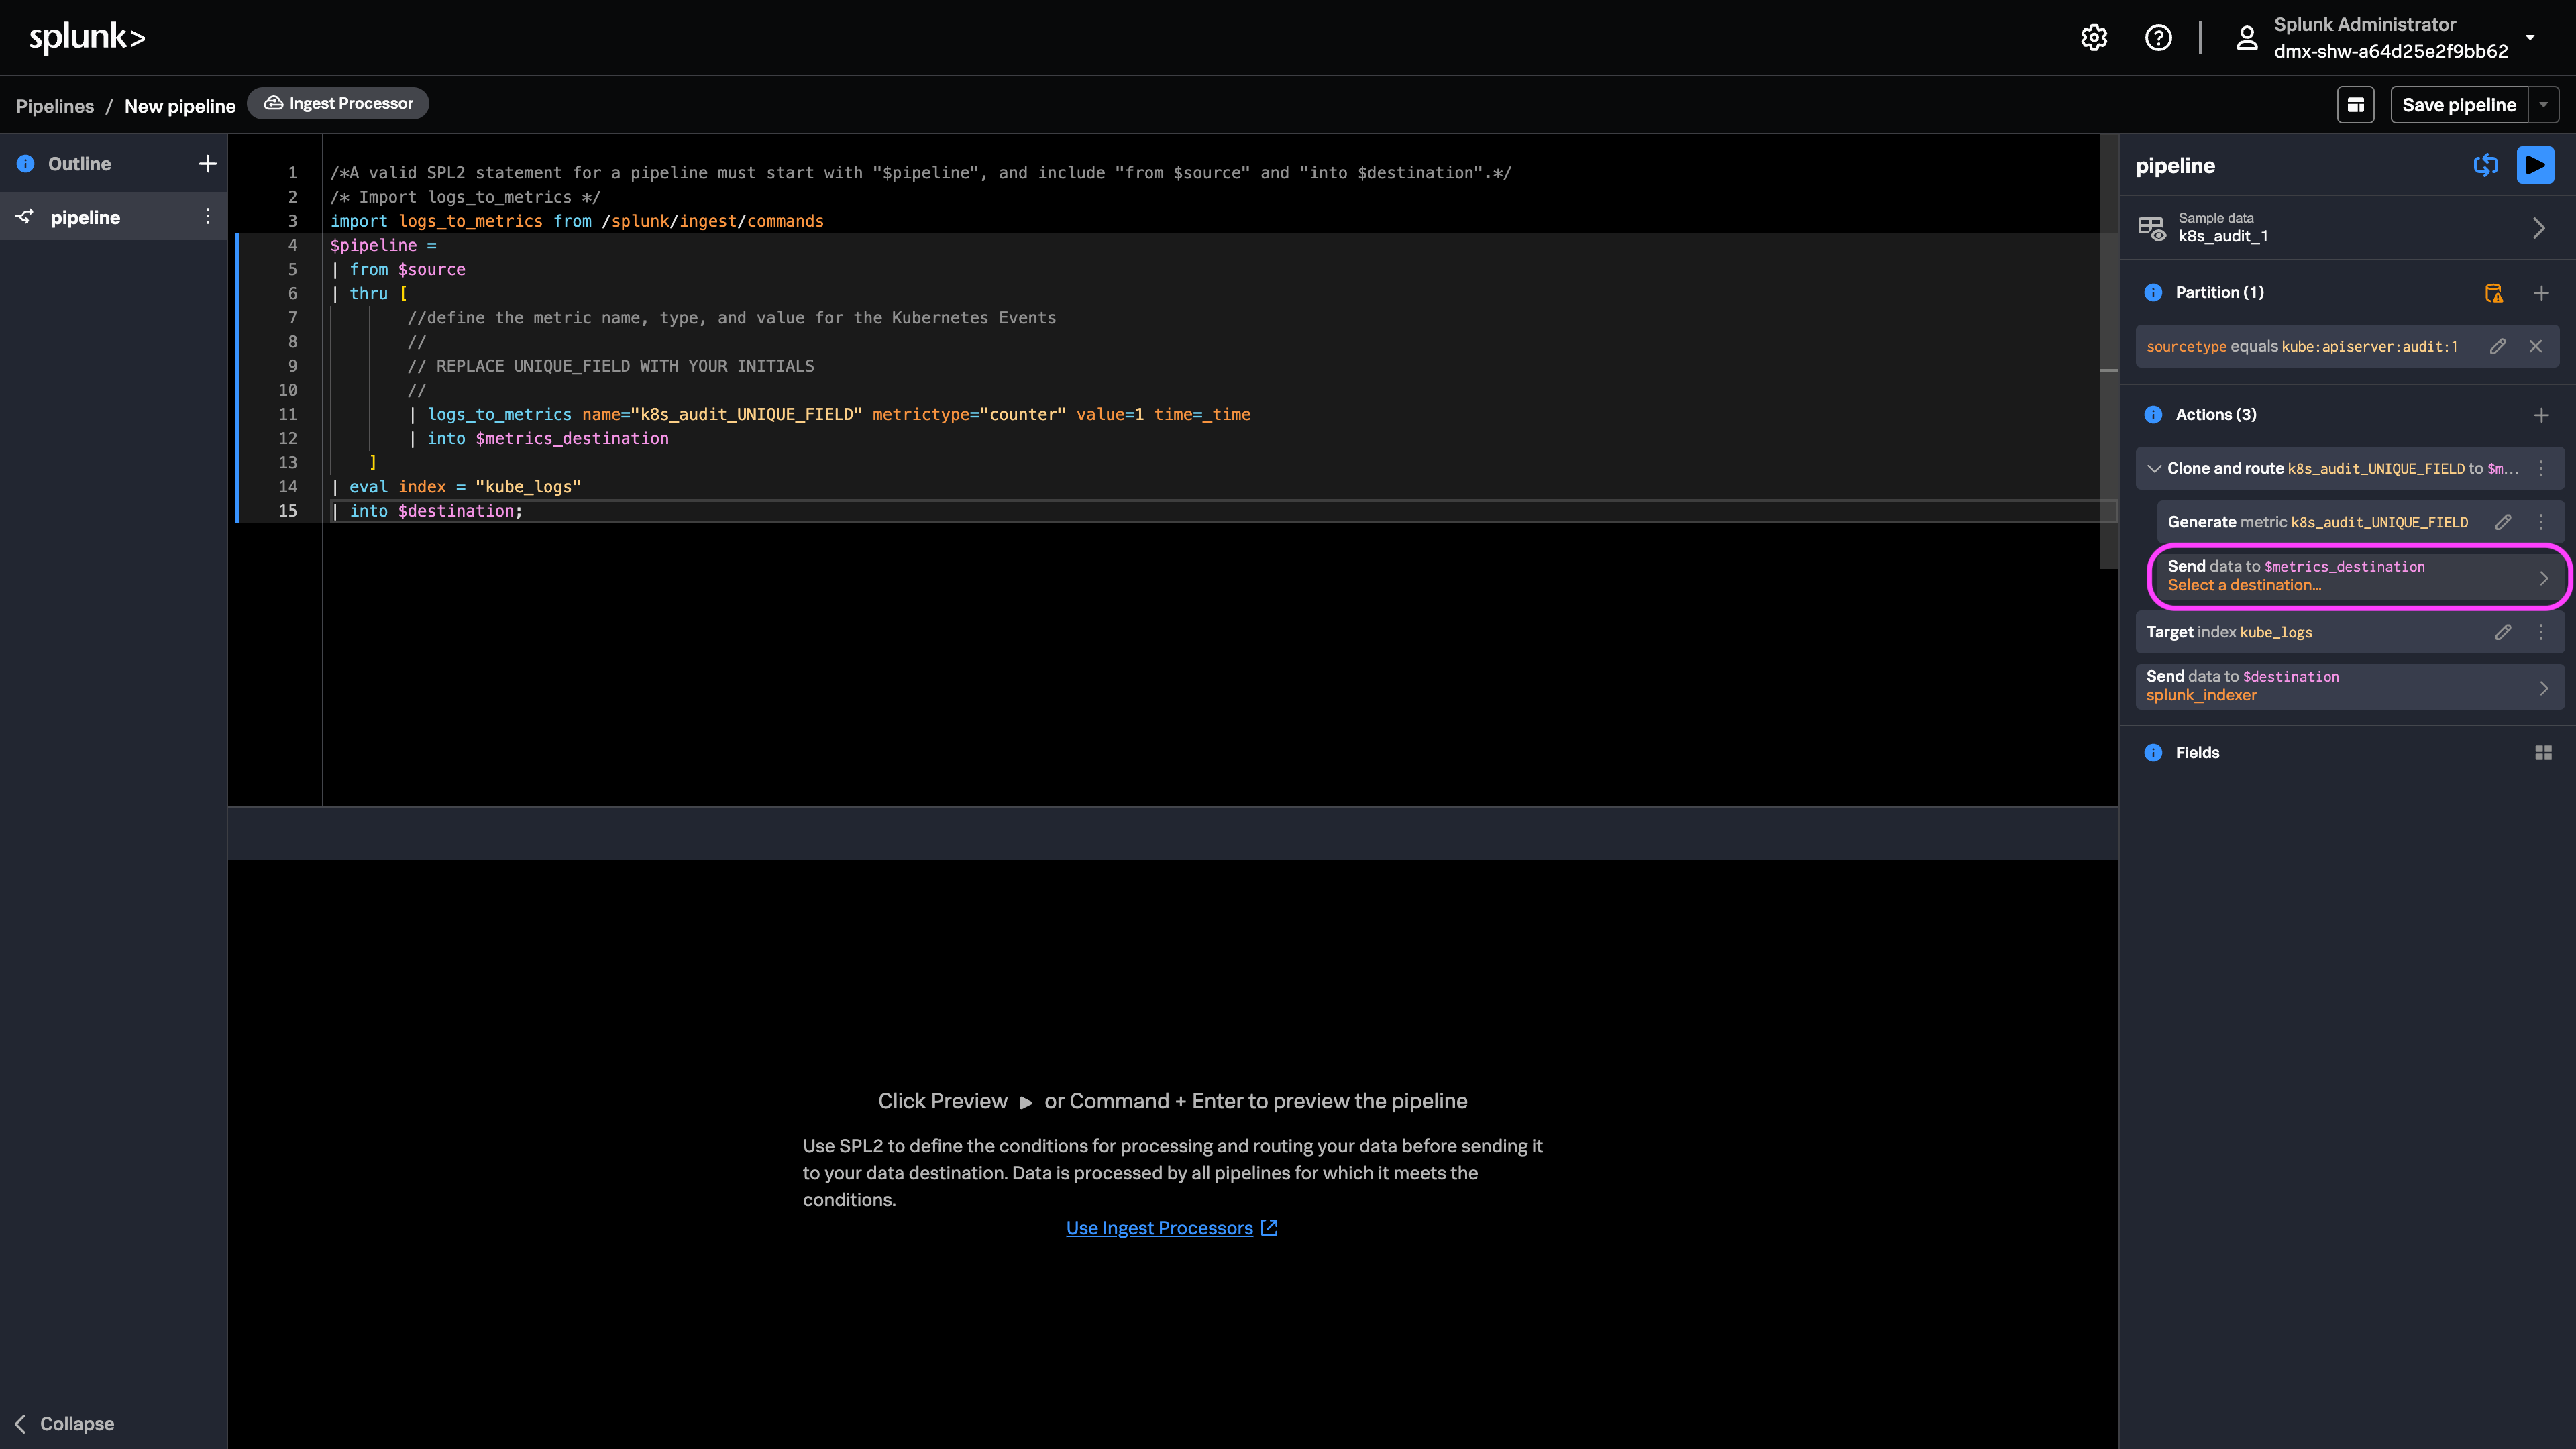
Task: Open Generate metric options menu
Action: 2541,522
